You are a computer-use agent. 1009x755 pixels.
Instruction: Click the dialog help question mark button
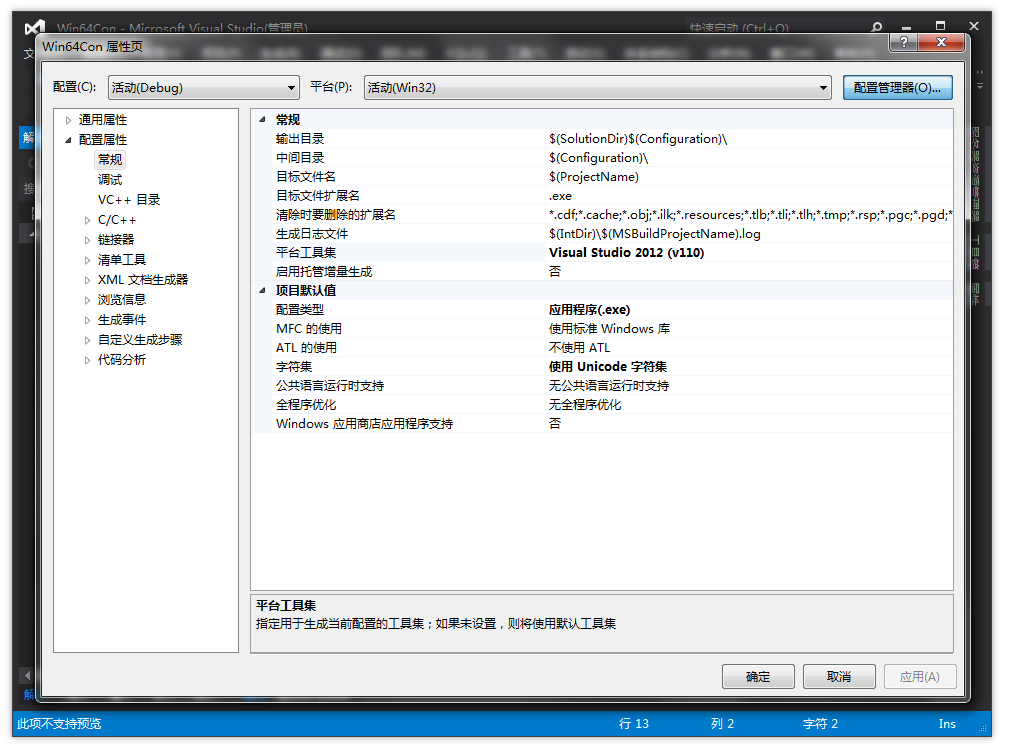pos(903,42)
